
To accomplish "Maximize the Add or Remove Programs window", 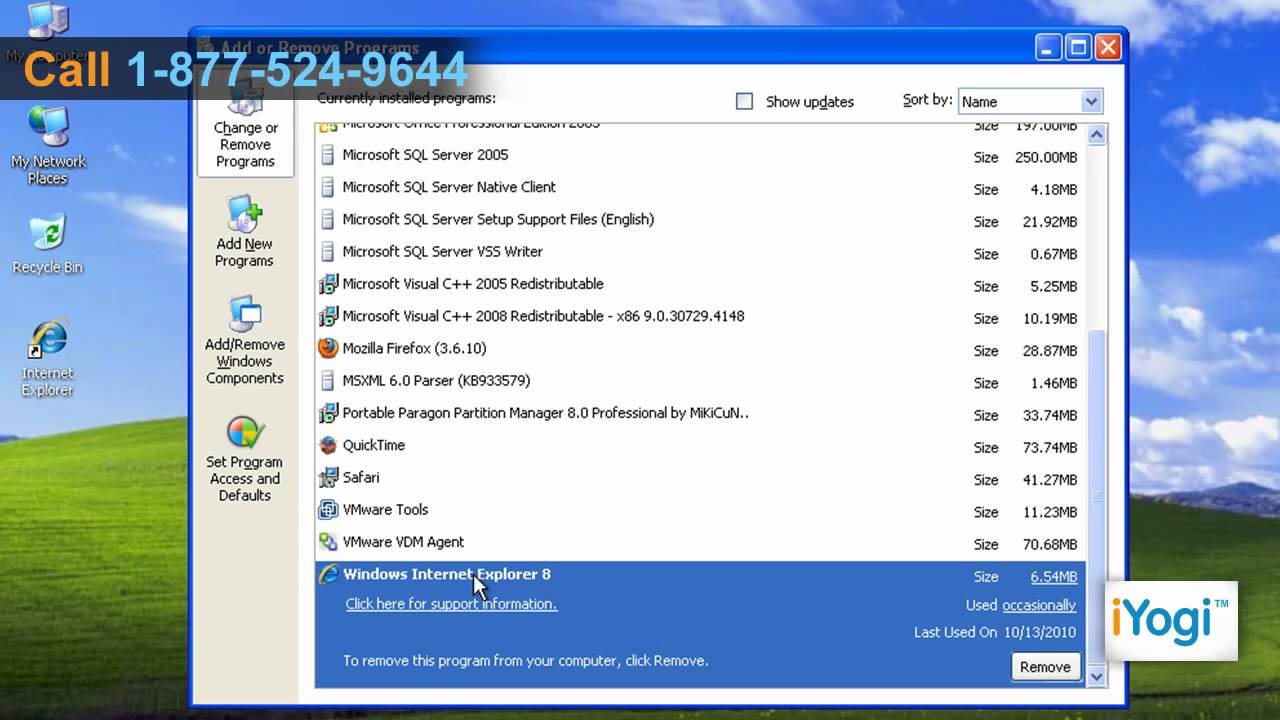I will tap(1078, 48).
